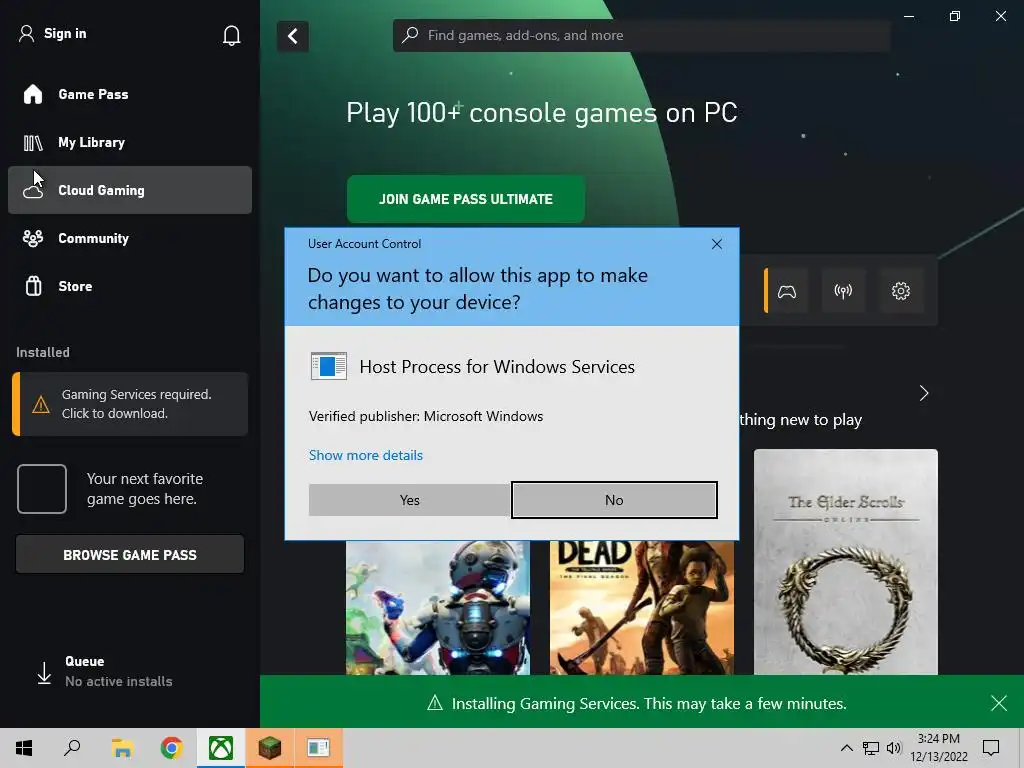This screenshot has width=1024, height=768.
Task: Click Browse Game Pass button
Action: click(130, 554)
